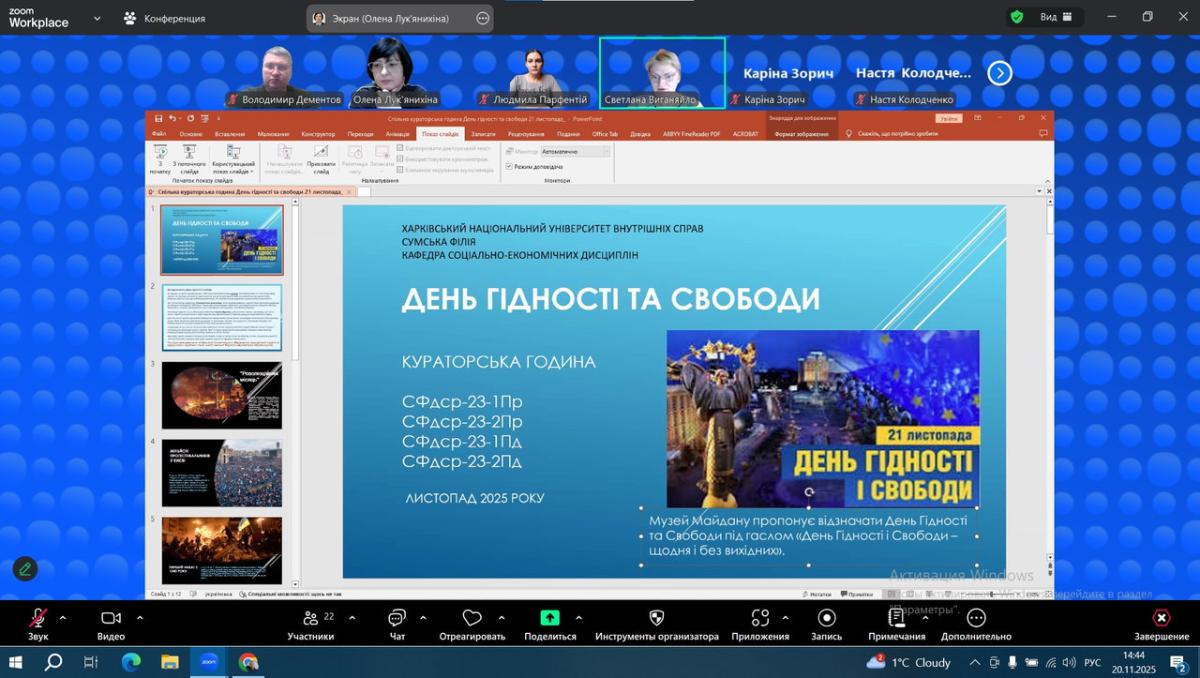Expand video options arrow beside Видео
1200x678 pixels.
(x=137, y=617)
